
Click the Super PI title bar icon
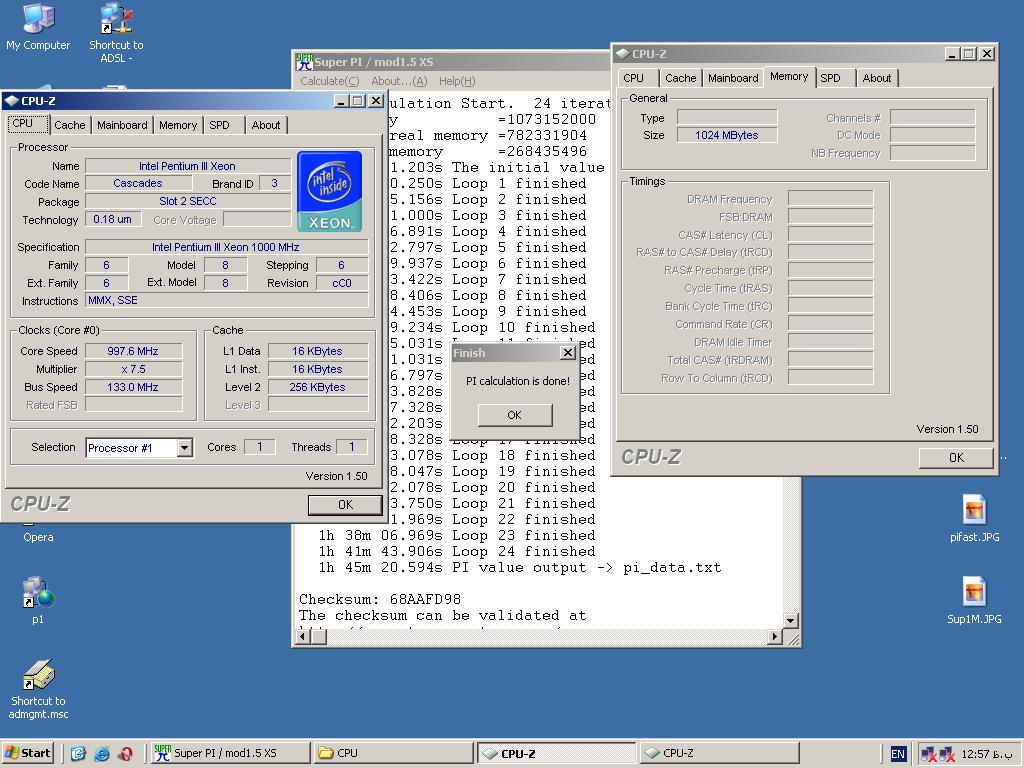pyautogui.click(x=304, y=61)
